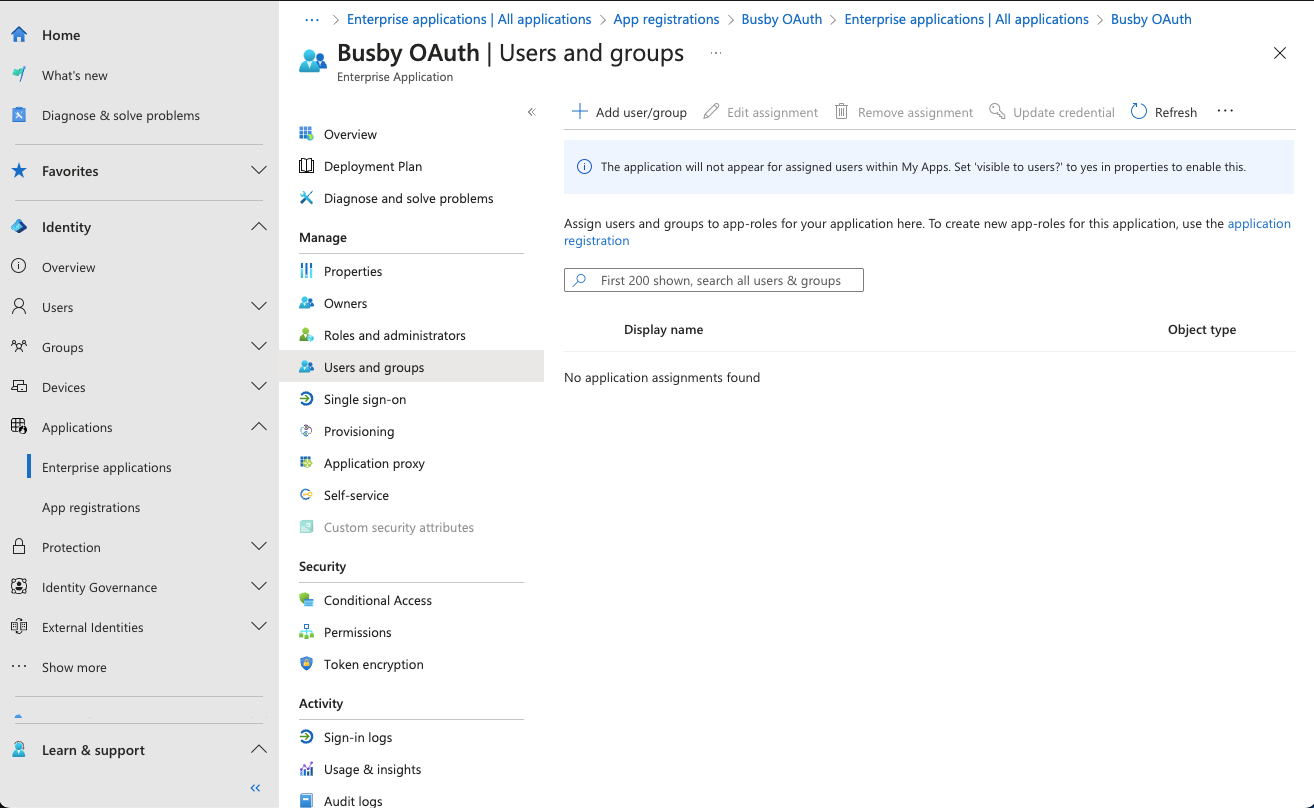
Task: Click the Owners people icon
Action: click(x=307, y=303)
